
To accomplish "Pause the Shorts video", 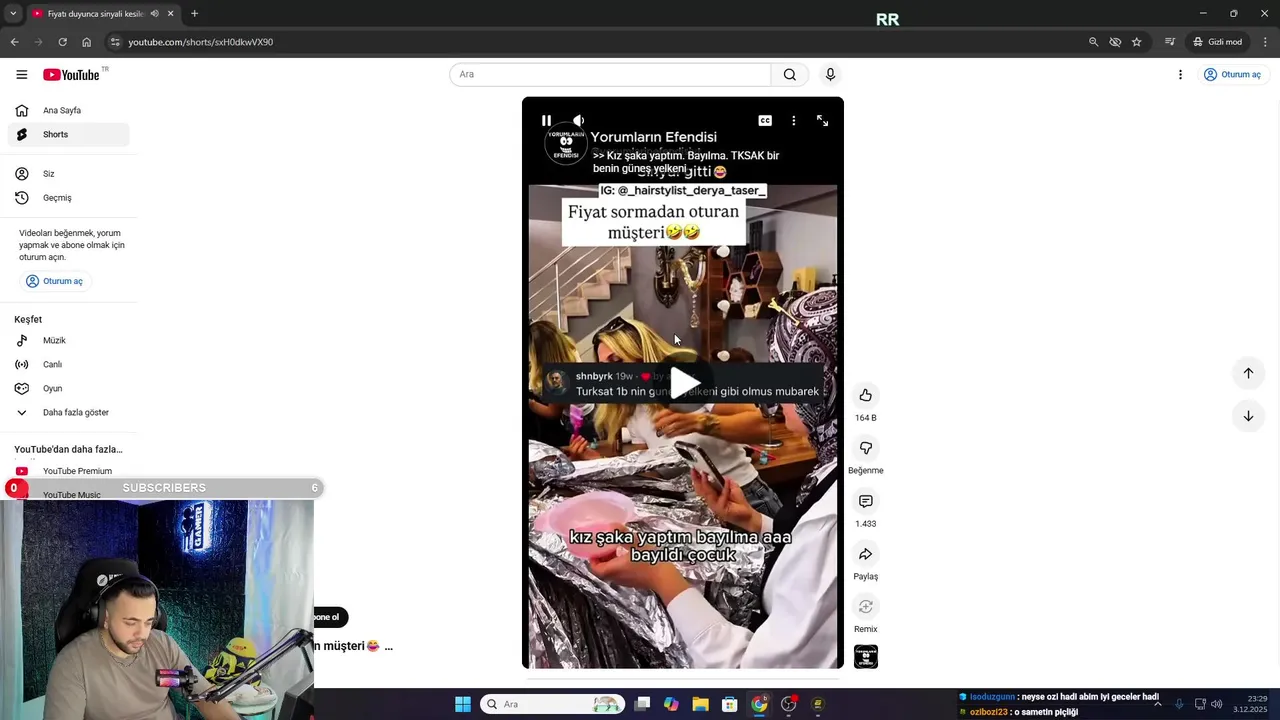I will click(x=546, y=121).
